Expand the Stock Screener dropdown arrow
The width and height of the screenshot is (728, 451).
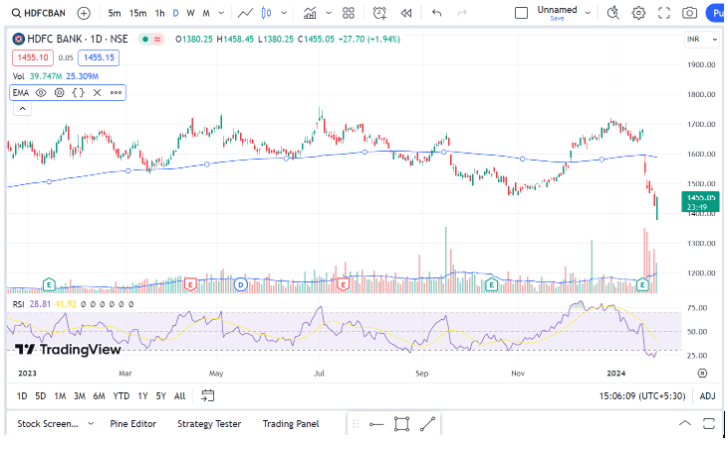point(91,424)
